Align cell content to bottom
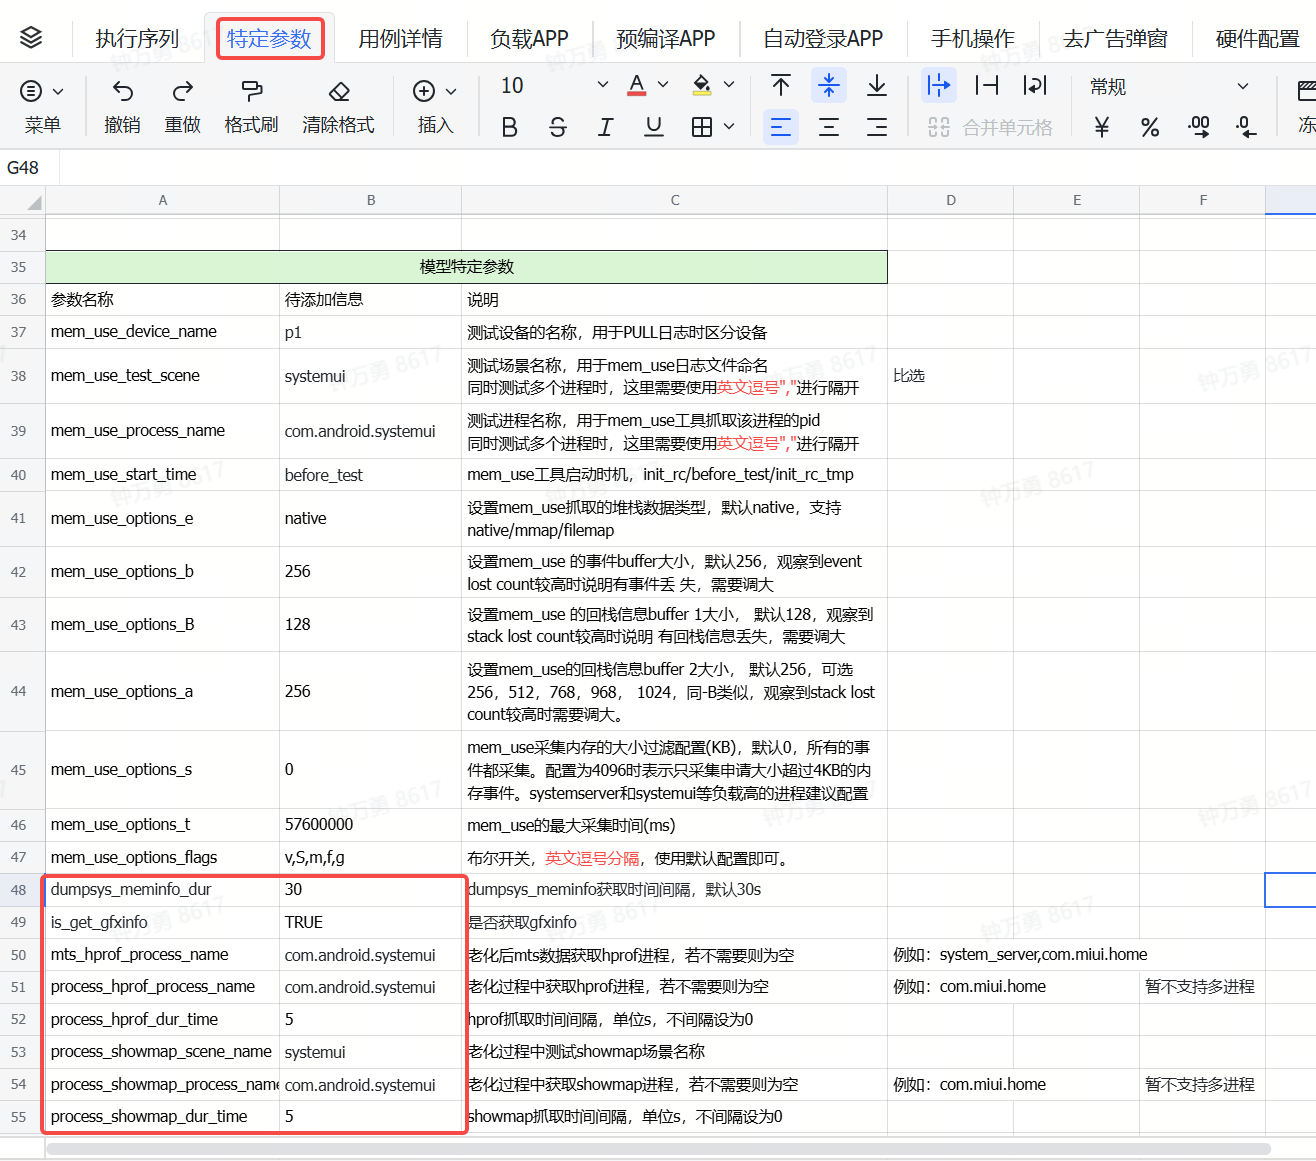Image resolution: width=1316 pixels, height=1161 pixels. 877,85
